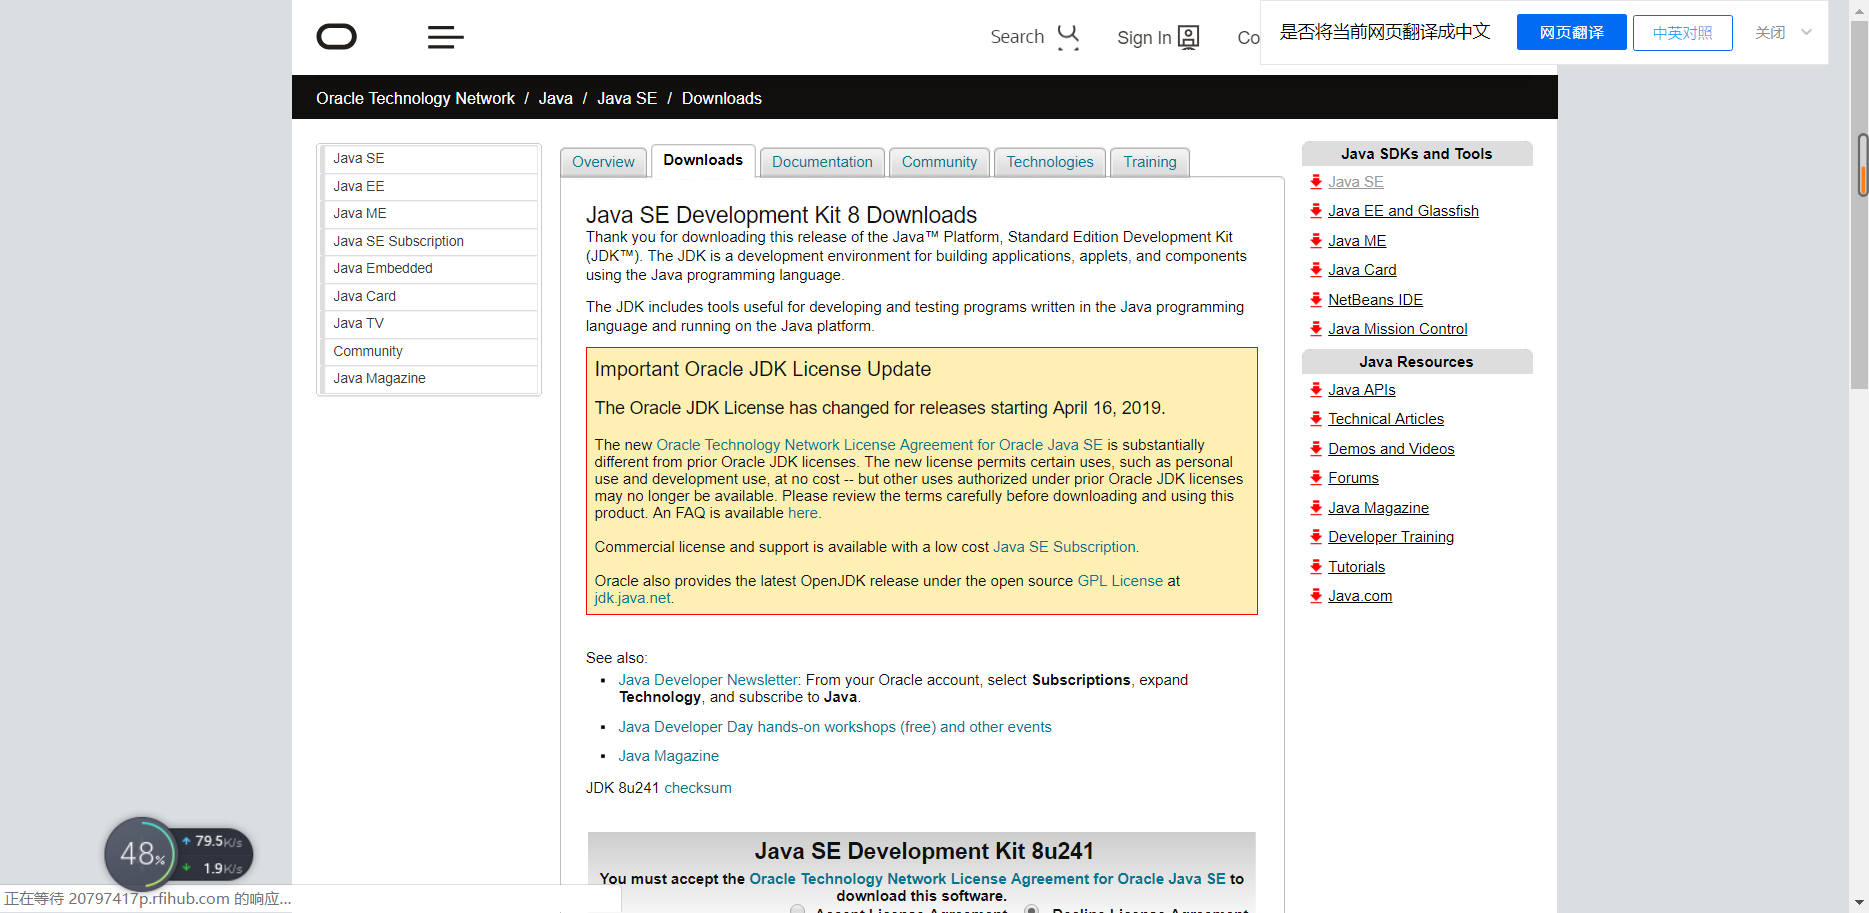Viewport: 1869px width, 913px height.
Task: Switch to the Overview tab
Action: (603, 162)
